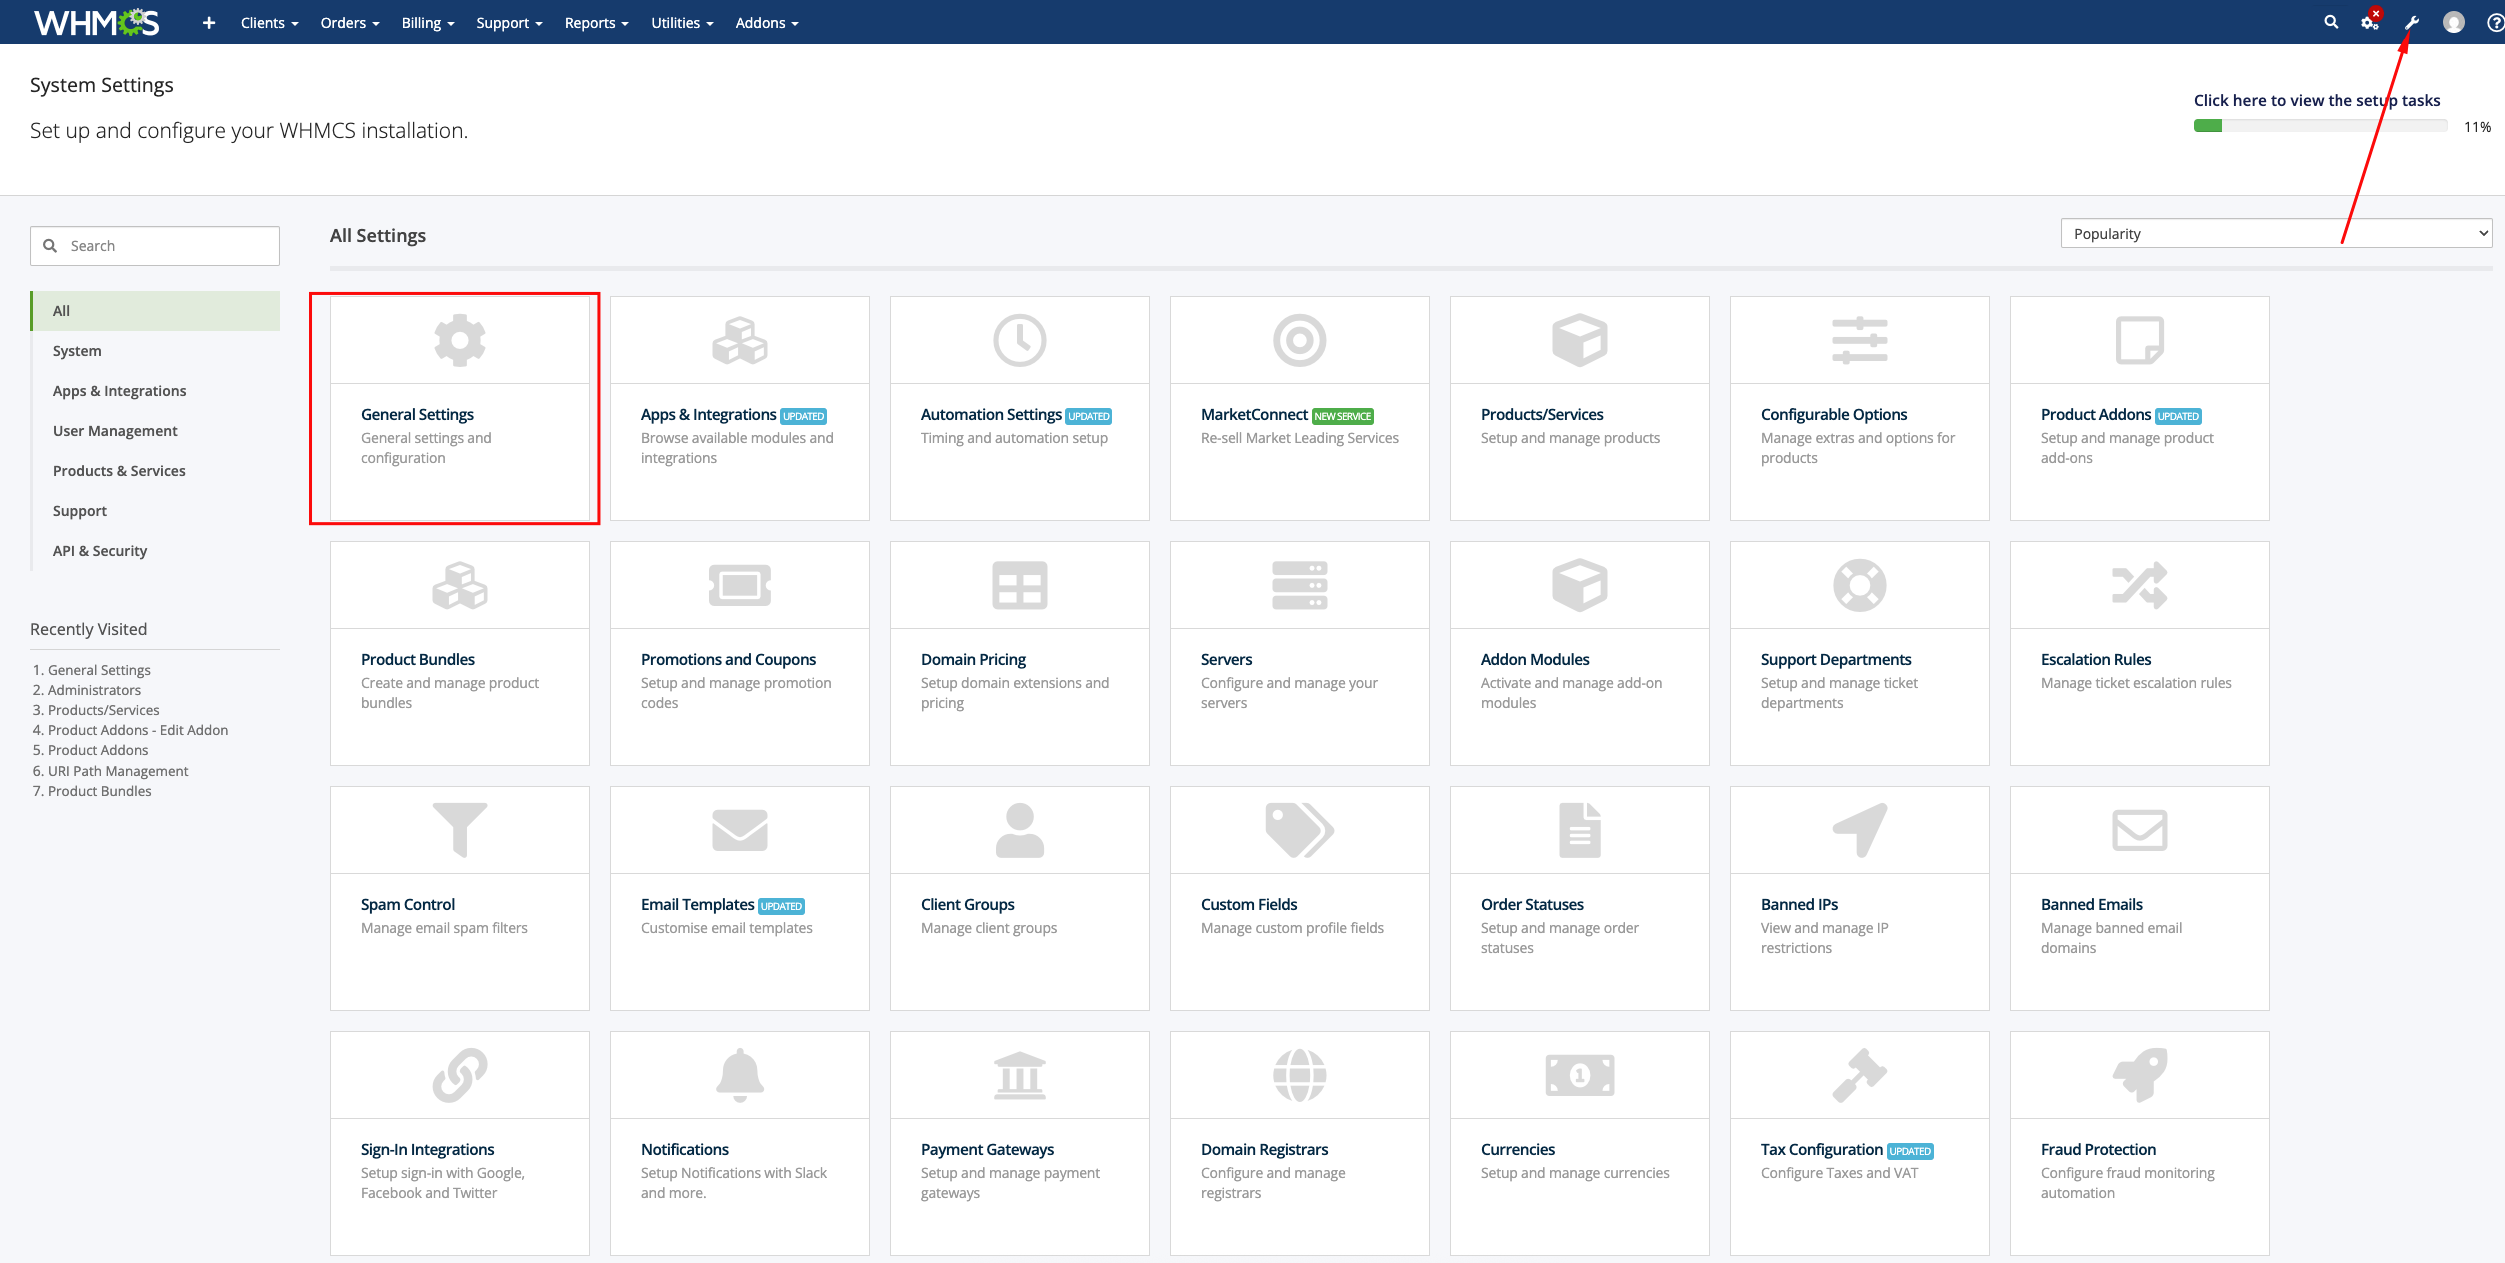2505x1263 pixels.
Task: Expand the Clients menu dropdown
Action: 269,23
